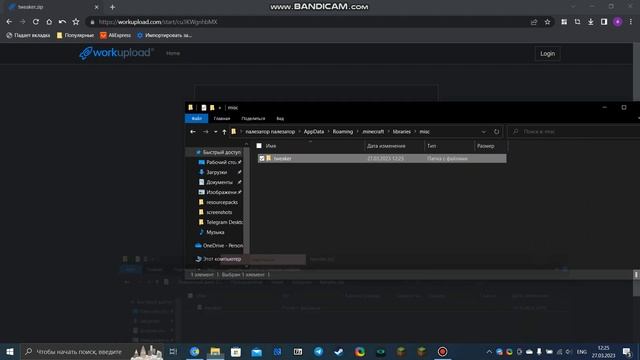Bookmark page using star inside address bar
This screenshot has width=640, height=360.
point(547,22)
